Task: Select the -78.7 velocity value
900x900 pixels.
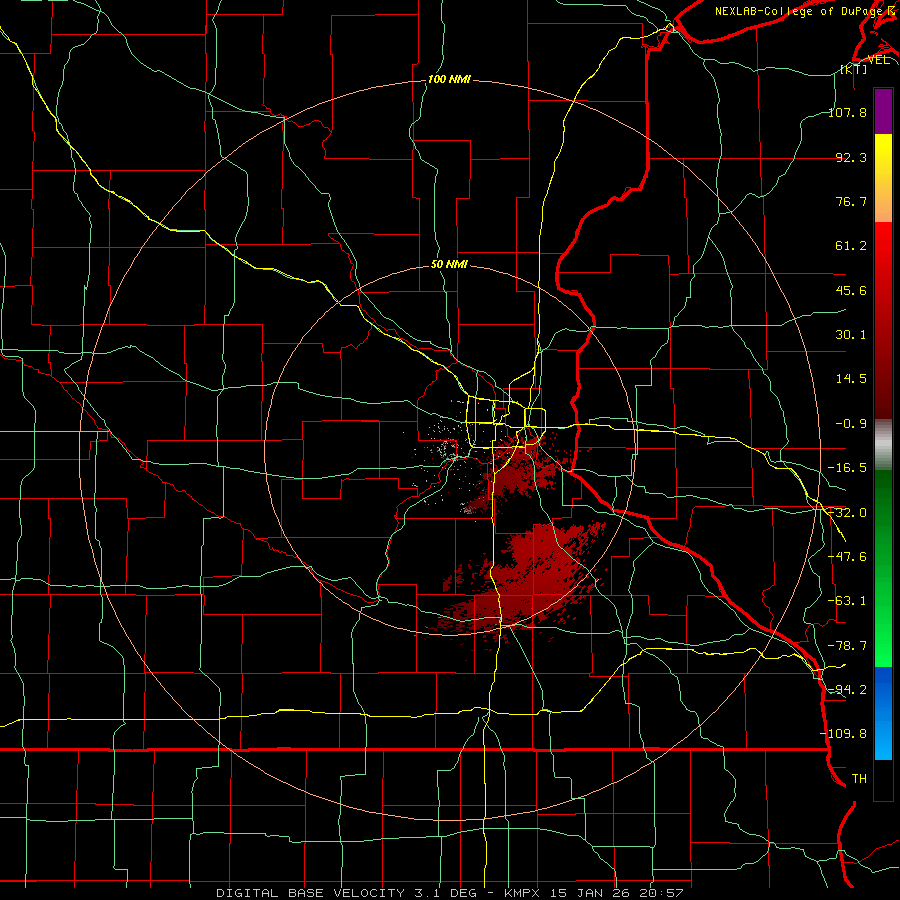Action: pos(848,646)
